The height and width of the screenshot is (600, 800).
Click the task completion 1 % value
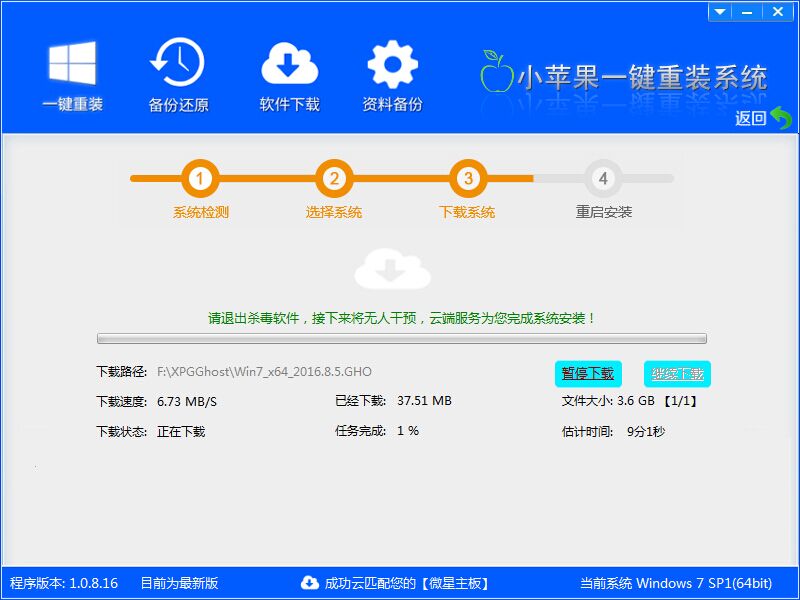[x=408, y=431]
